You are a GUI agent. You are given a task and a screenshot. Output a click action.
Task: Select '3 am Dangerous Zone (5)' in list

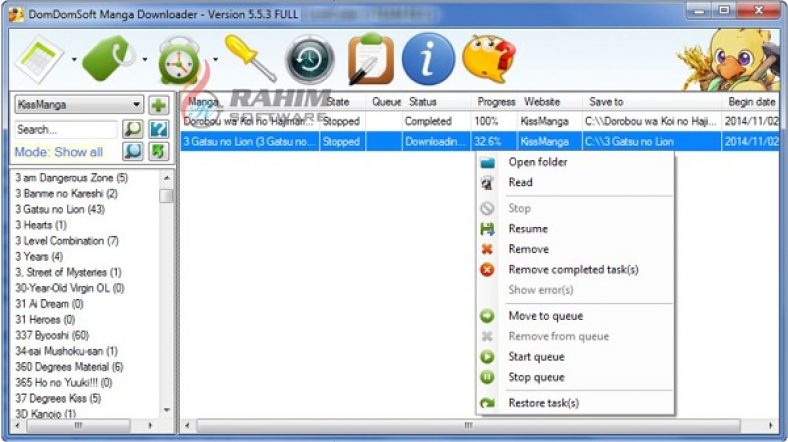71,178
